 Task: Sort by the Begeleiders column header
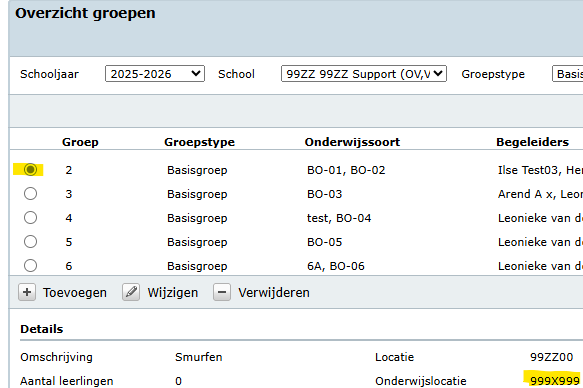point(532,142)
